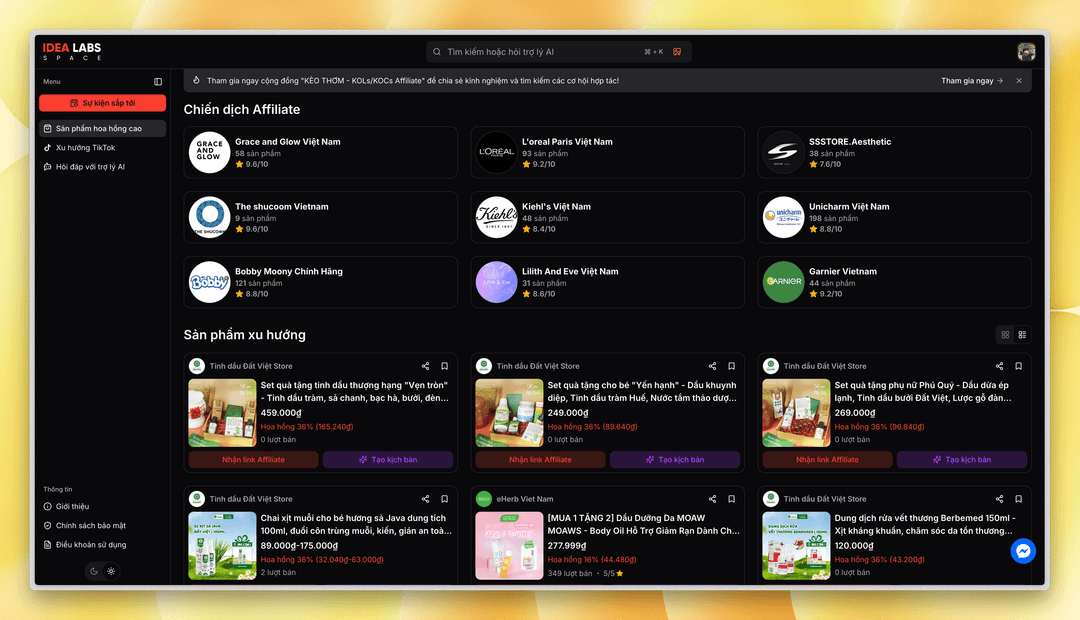
Task: Open the "Yến hạnh" gift set thumbnail
Action: click(x=510, y=413)
